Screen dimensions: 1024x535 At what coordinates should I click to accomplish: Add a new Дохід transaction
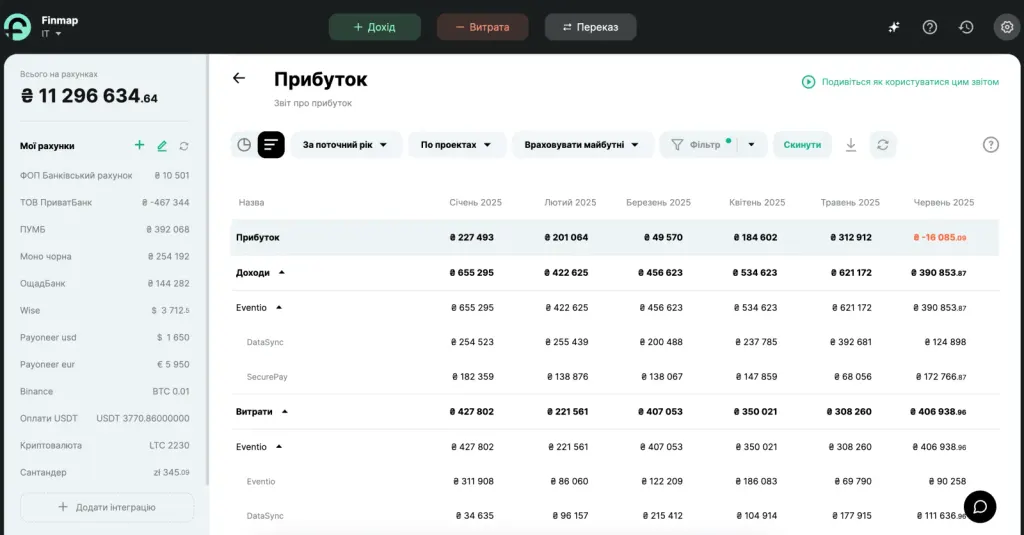click(375, 27)
